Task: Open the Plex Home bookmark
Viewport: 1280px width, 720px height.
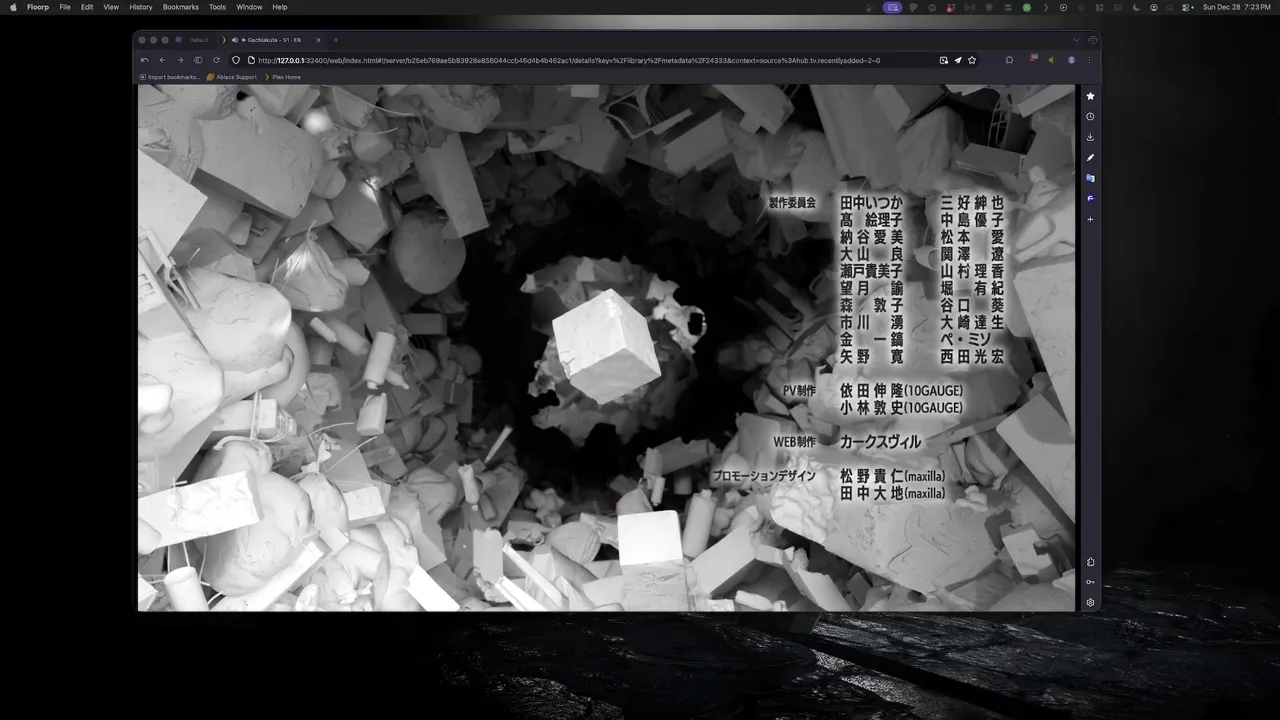Action: click(x=282, y=77)
